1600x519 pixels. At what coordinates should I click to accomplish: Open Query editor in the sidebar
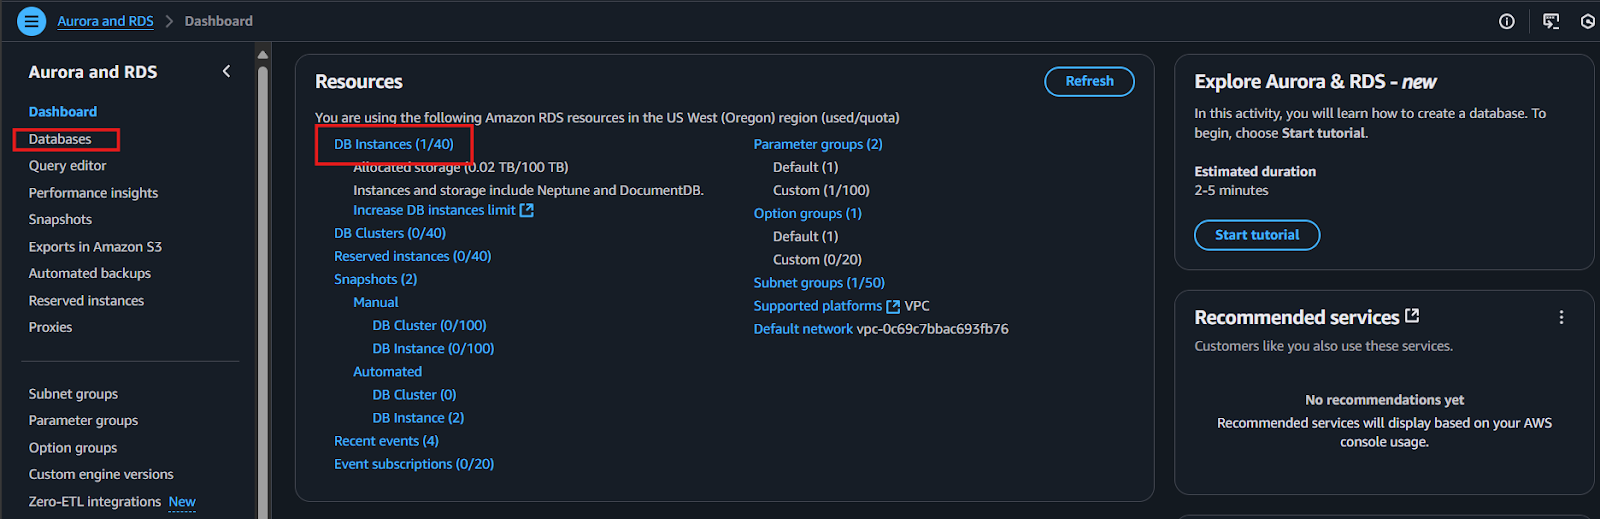(x=67, y=166)
